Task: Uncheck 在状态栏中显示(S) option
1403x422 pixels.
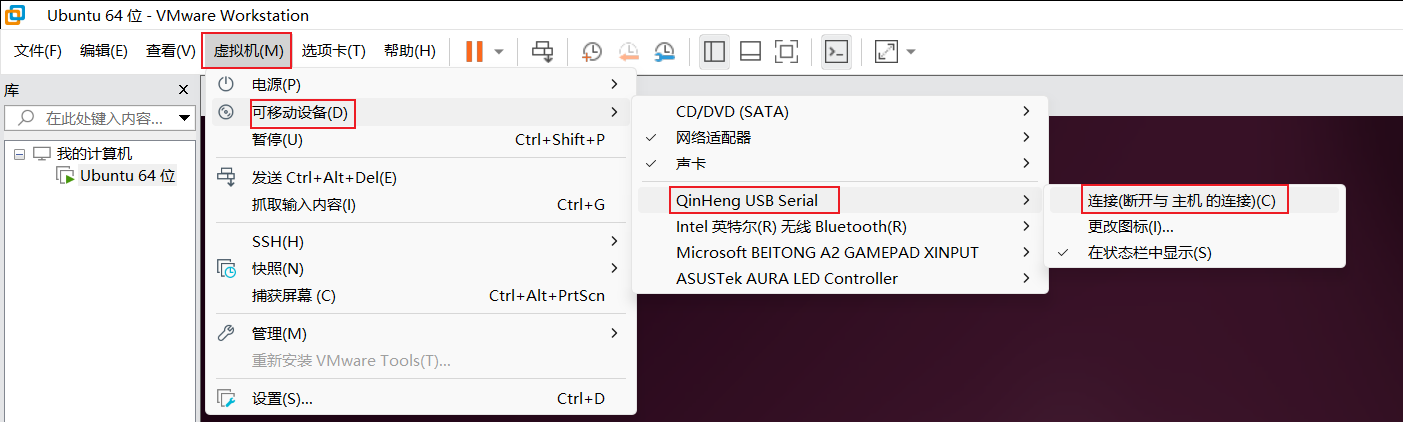Action: pos(1149,253)
